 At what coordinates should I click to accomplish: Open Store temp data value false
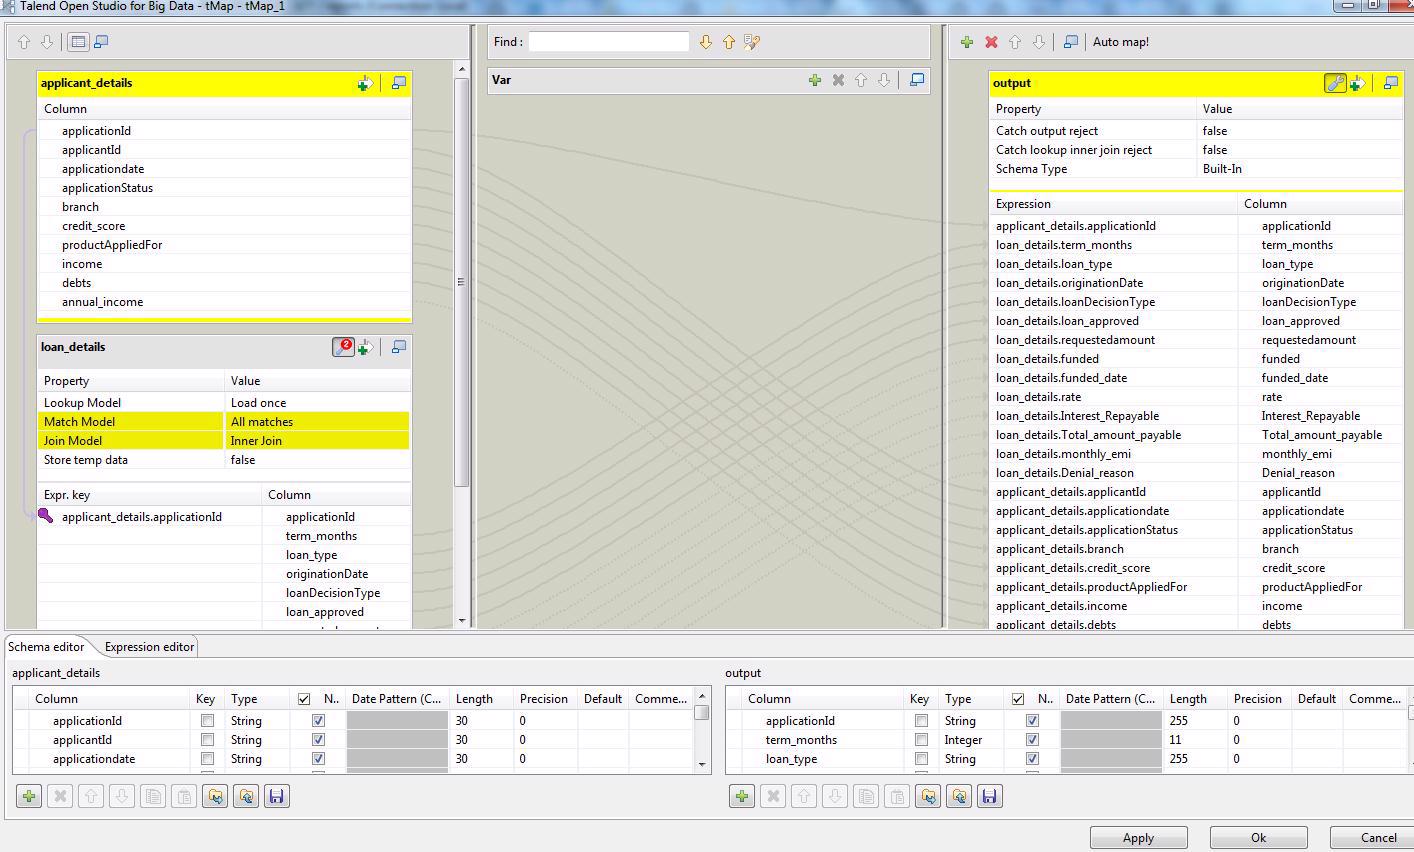point(317,460)
